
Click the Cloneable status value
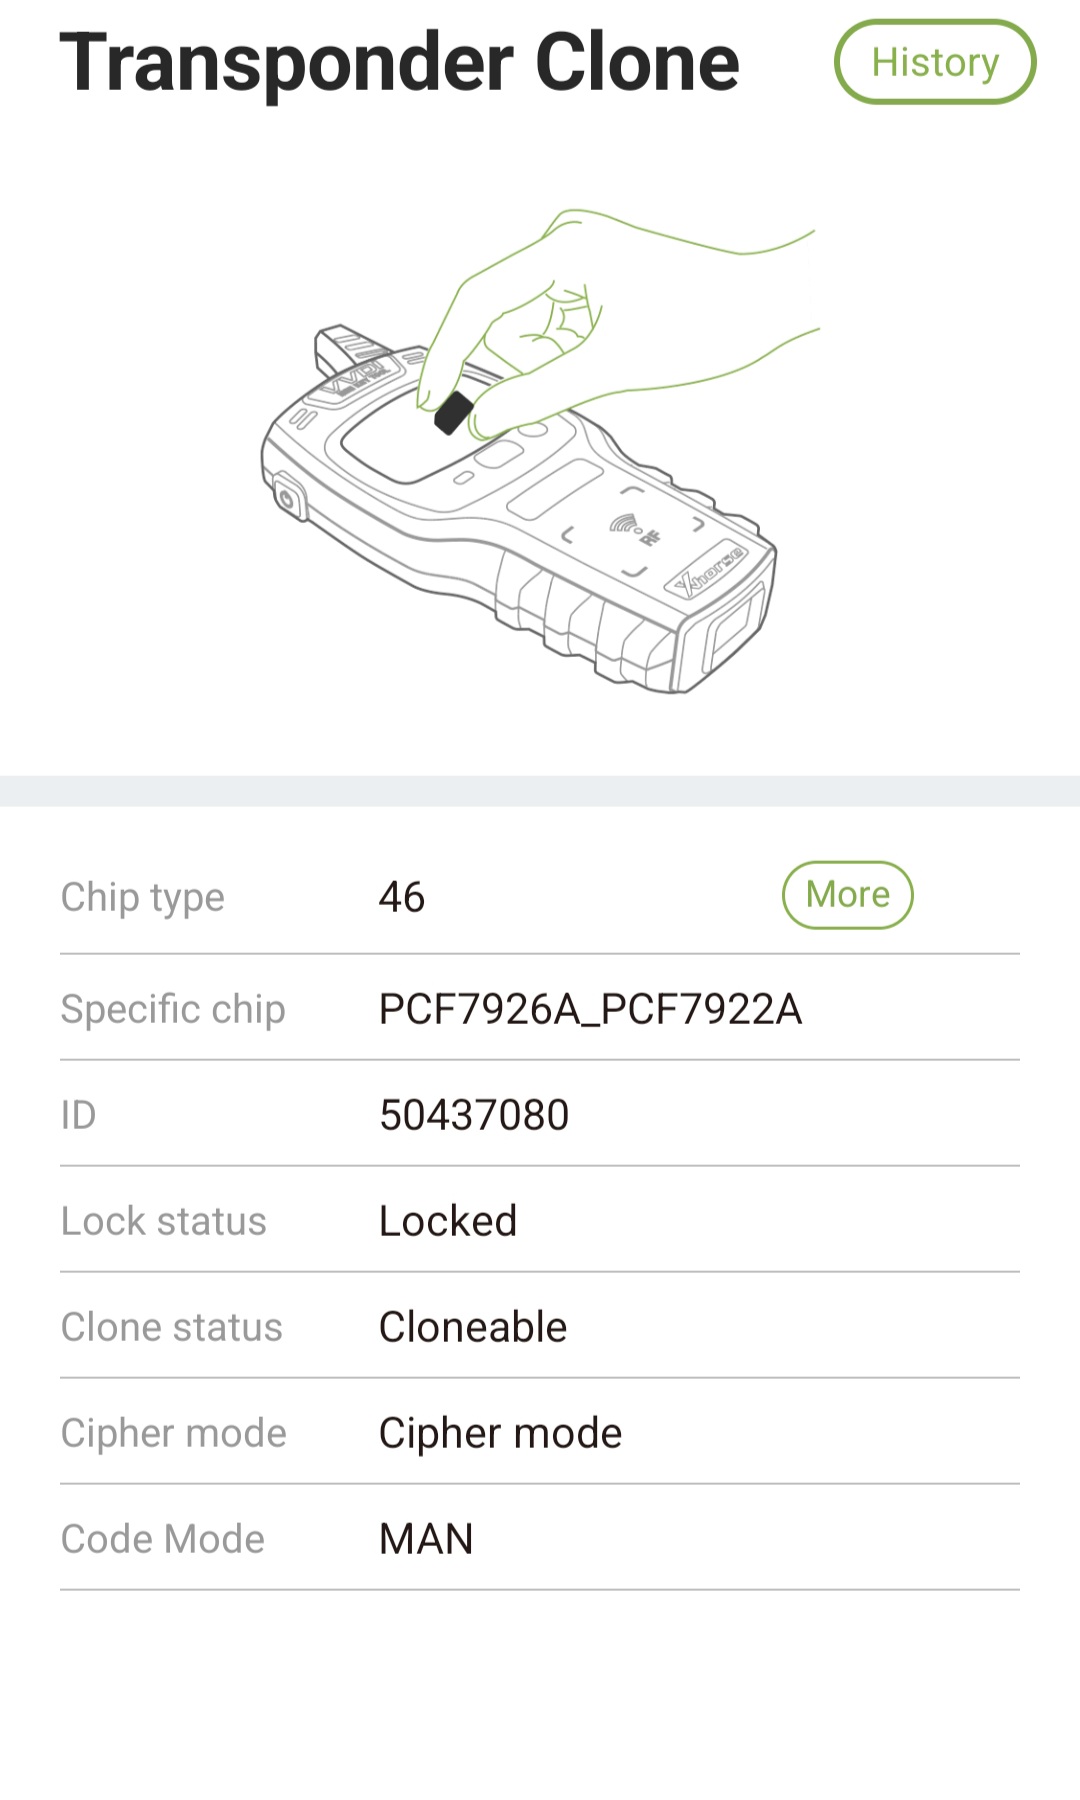click(473, 1327)
